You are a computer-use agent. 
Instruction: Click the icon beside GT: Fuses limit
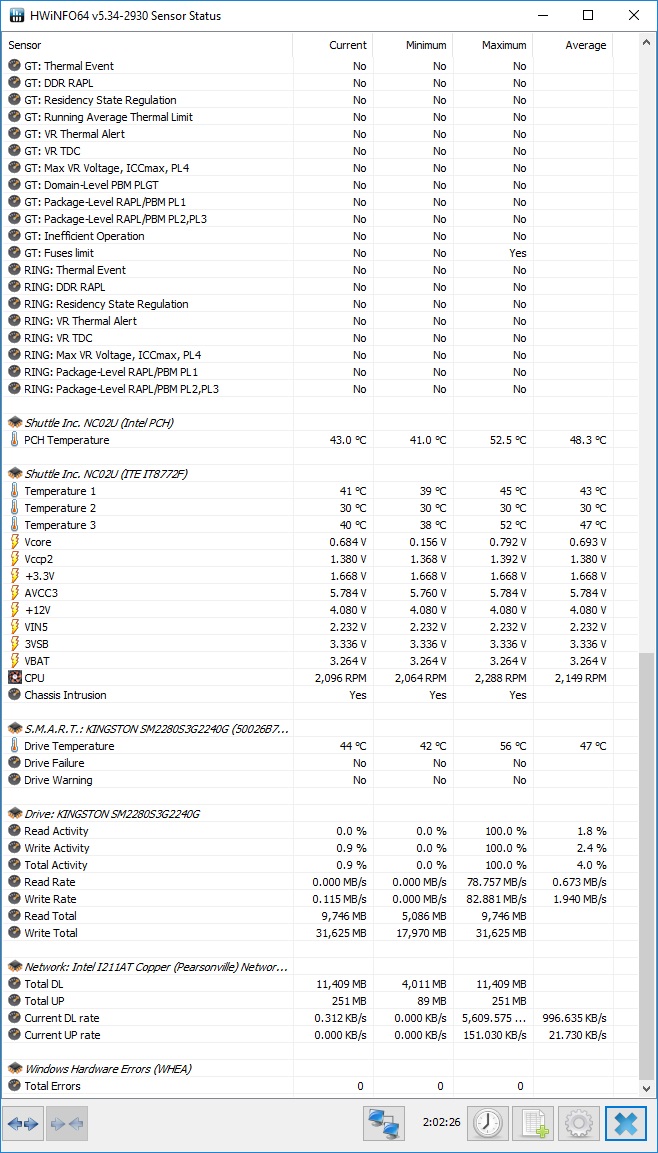click(15, 253)
